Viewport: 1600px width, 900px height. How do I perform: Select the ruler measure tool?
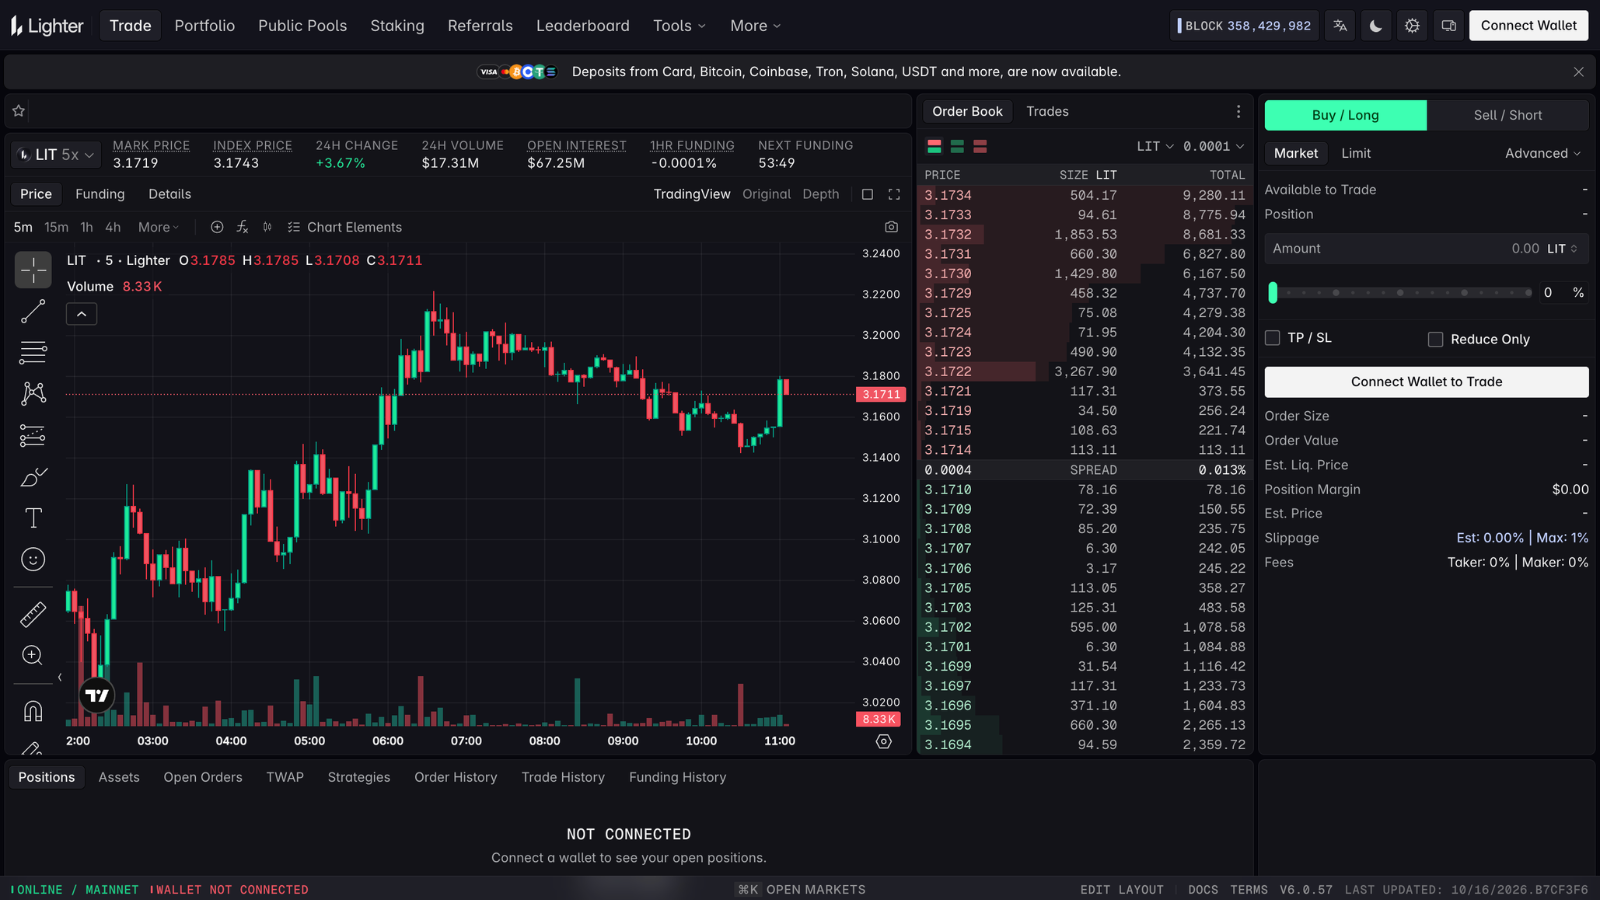[x=33, y=614]
